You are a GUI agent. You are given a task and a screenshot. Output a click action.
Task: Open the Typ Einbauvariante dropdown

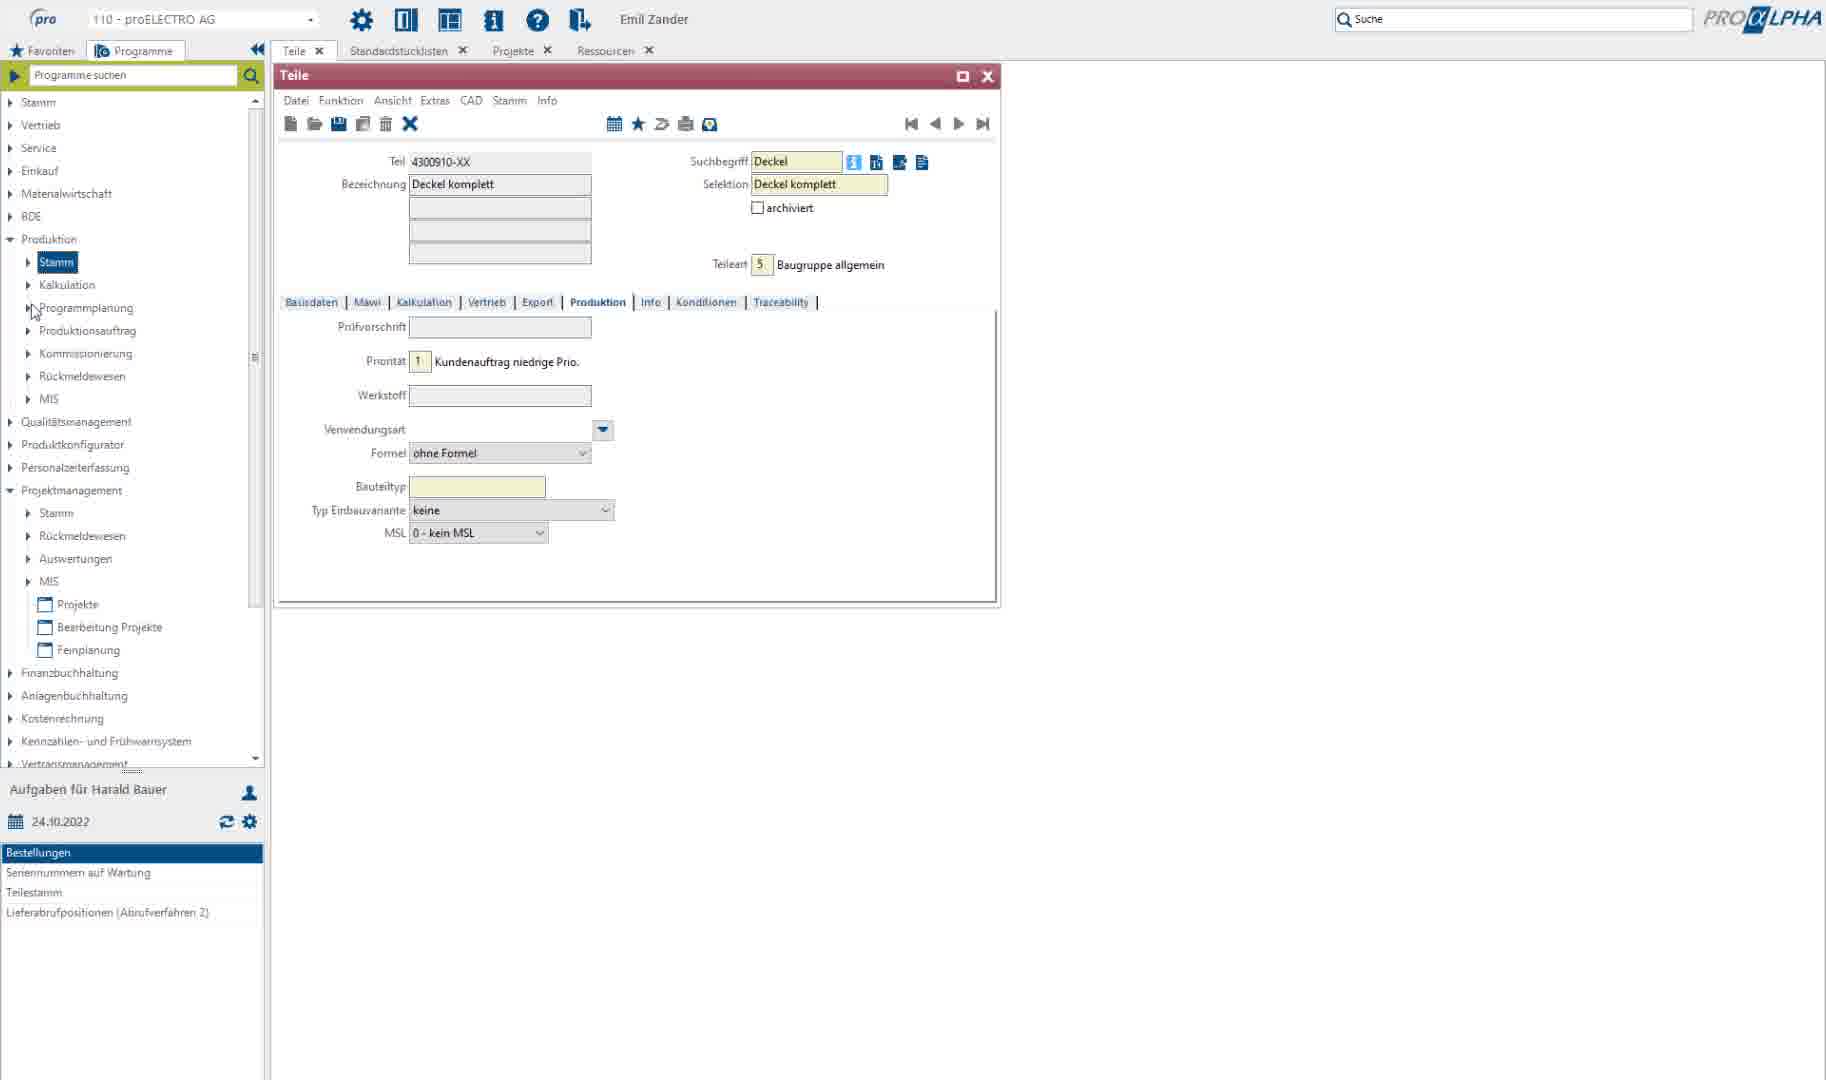tap(511, 510)
